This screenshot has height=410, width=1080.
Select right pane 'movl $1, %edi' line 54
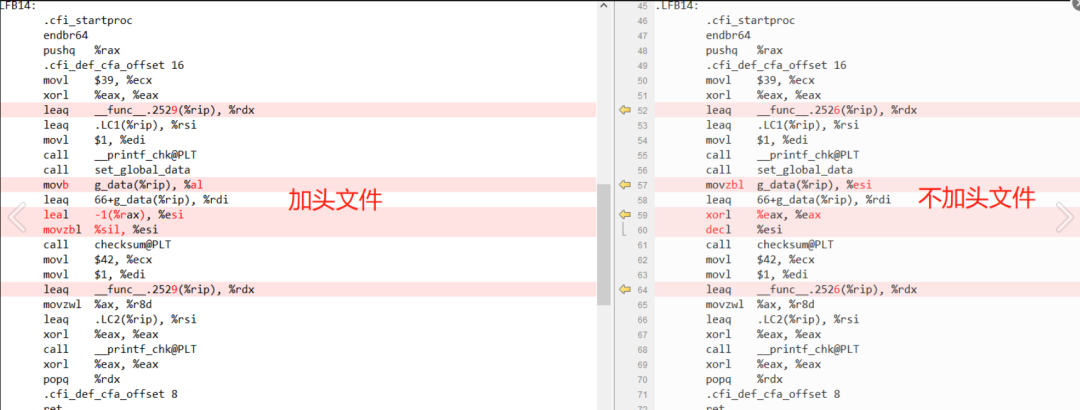756,141
